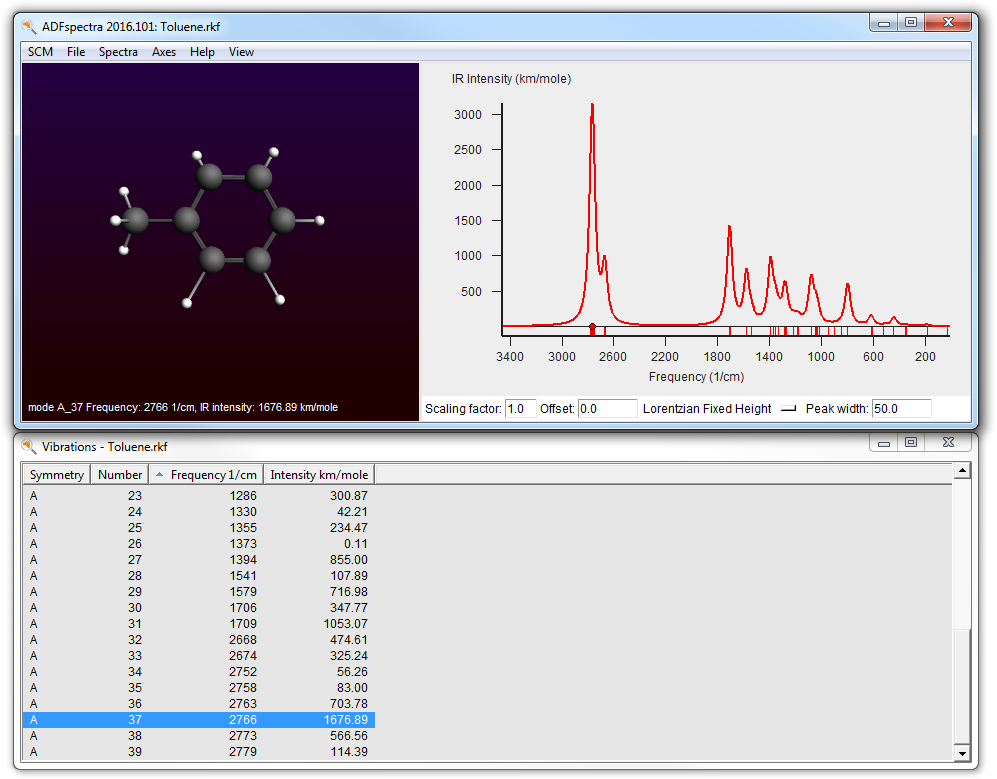Click the ADFspectra window title icon
Image resolution: width=997 pixels, height=779 pixels.
(x=29, y=27)
